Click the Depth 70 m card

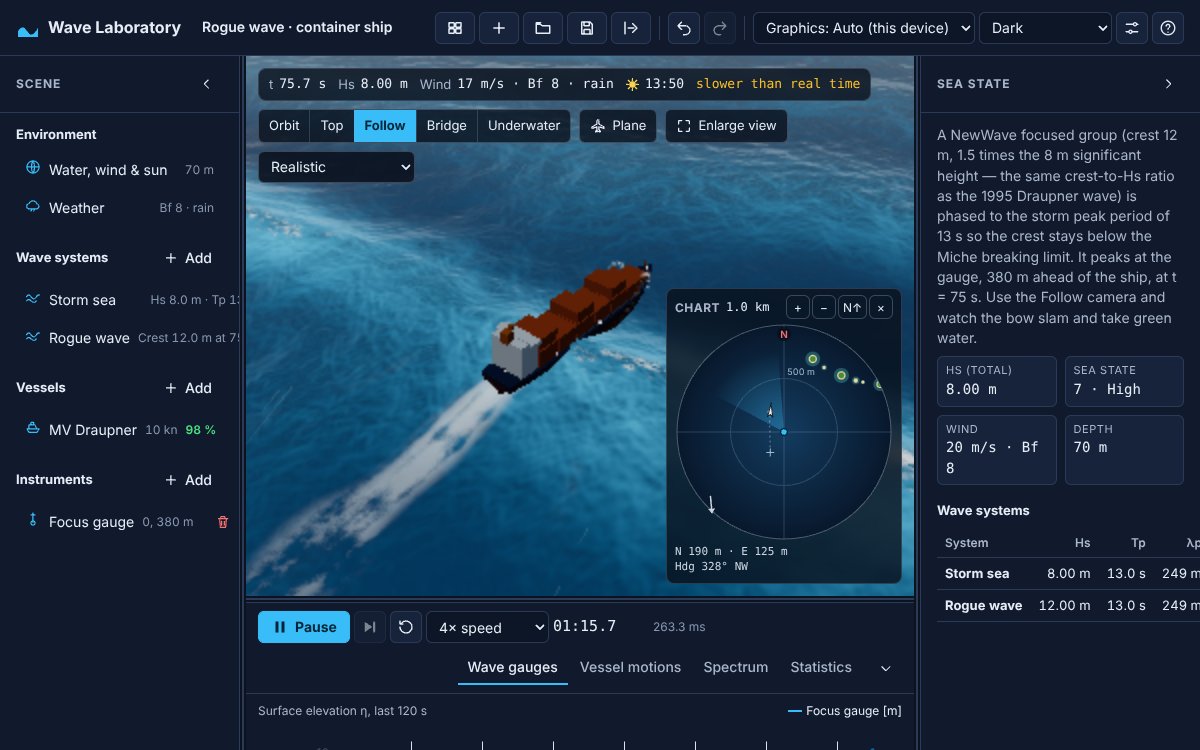1123,449
